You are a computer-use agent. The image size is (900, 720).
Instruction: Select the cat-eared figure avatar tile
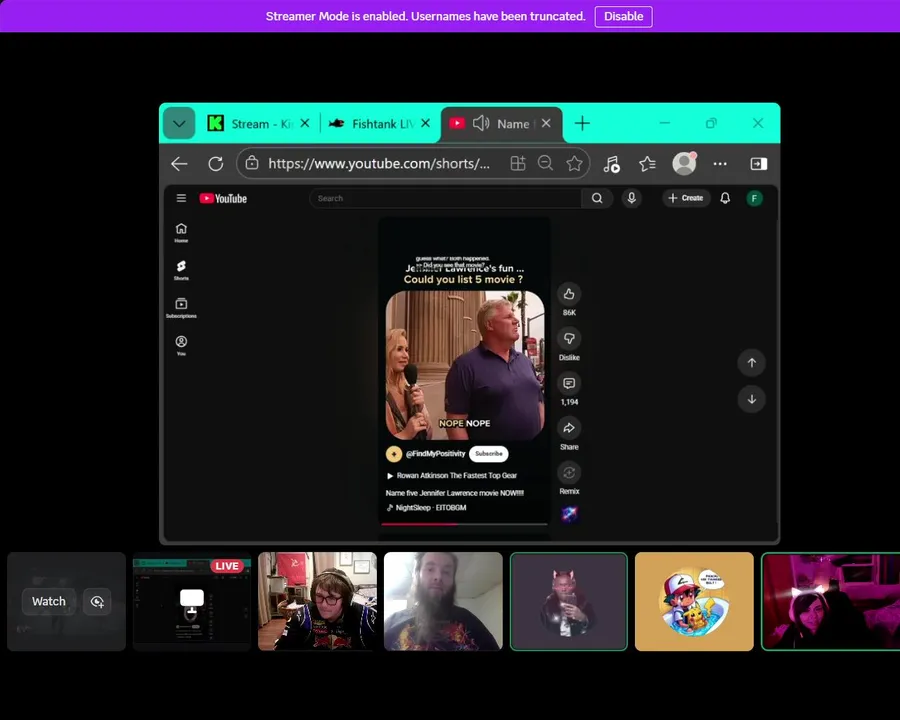569,602
